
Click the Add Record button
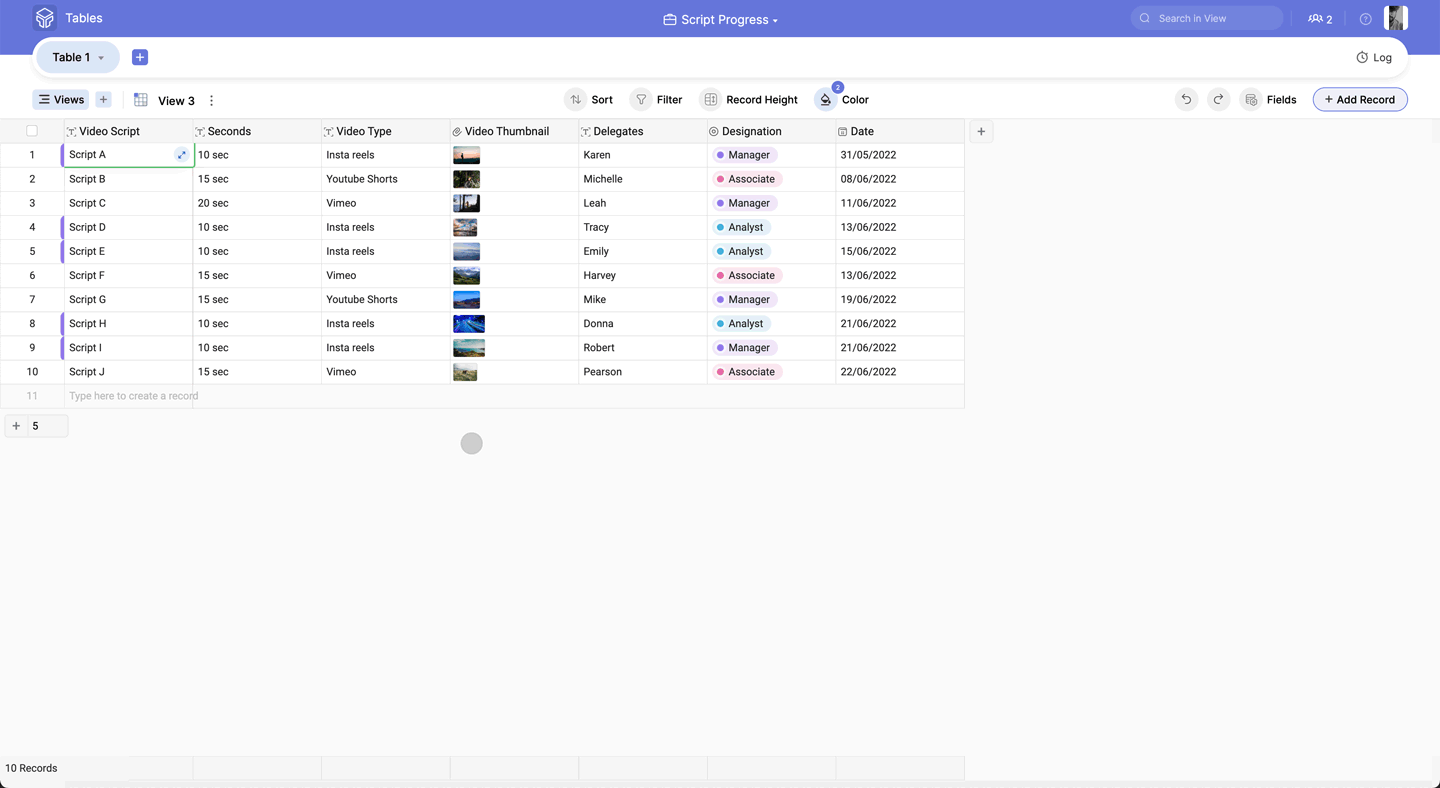1360,99
